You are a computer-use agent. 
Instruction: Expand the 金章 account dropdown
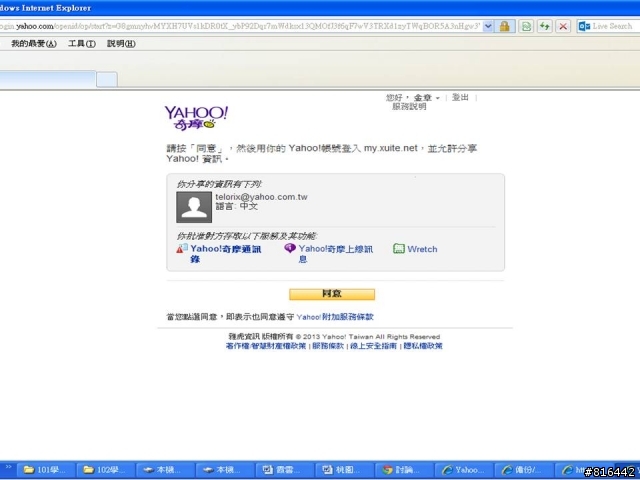tap(427, 98)
